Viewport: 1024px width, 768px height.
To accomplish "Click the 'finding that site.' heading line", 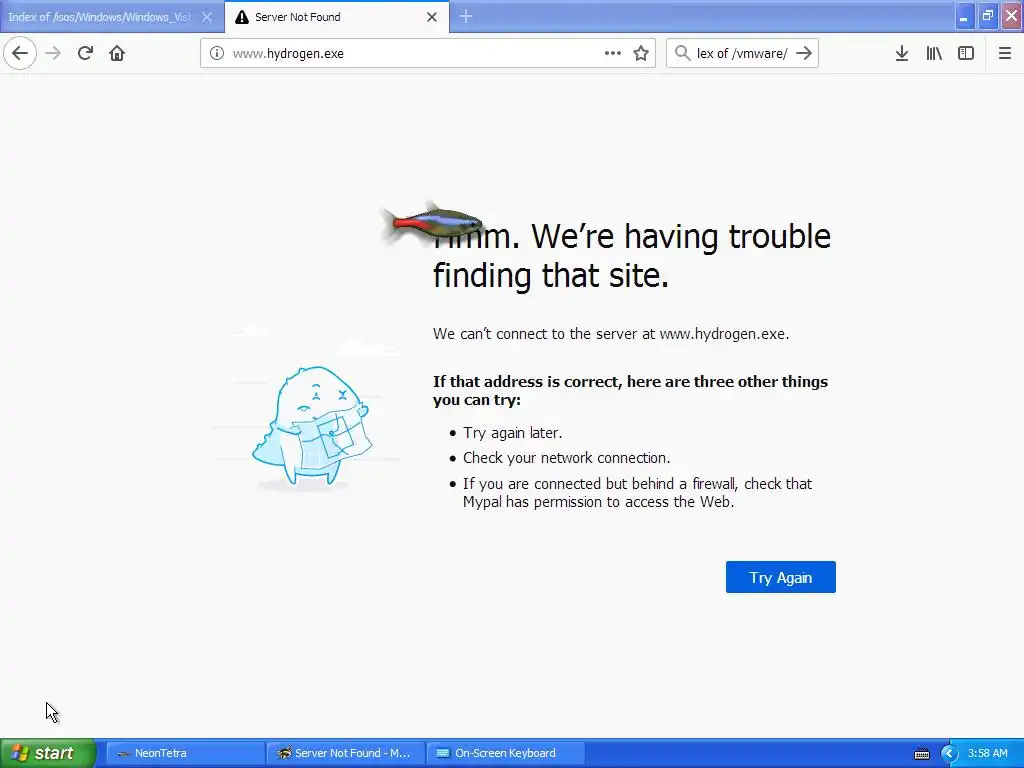I will (551, 275).
